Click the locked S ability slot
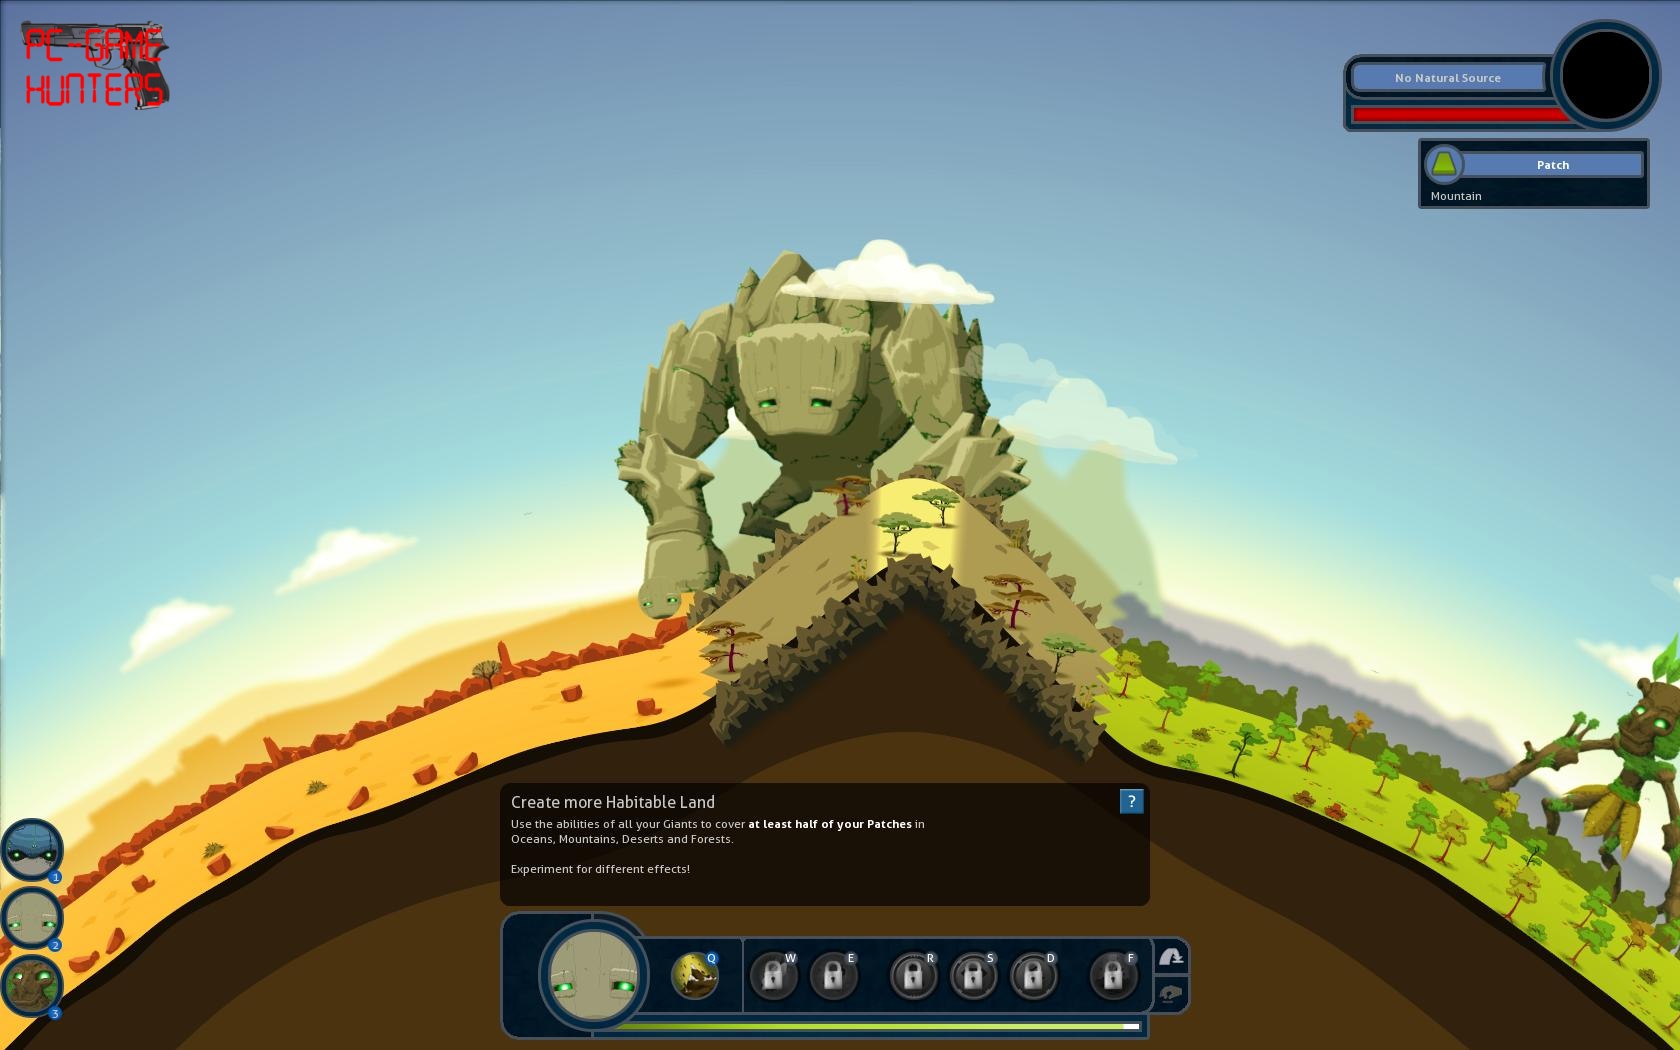The height and width of the screenshot is (1050, 1680). [972, 975]
